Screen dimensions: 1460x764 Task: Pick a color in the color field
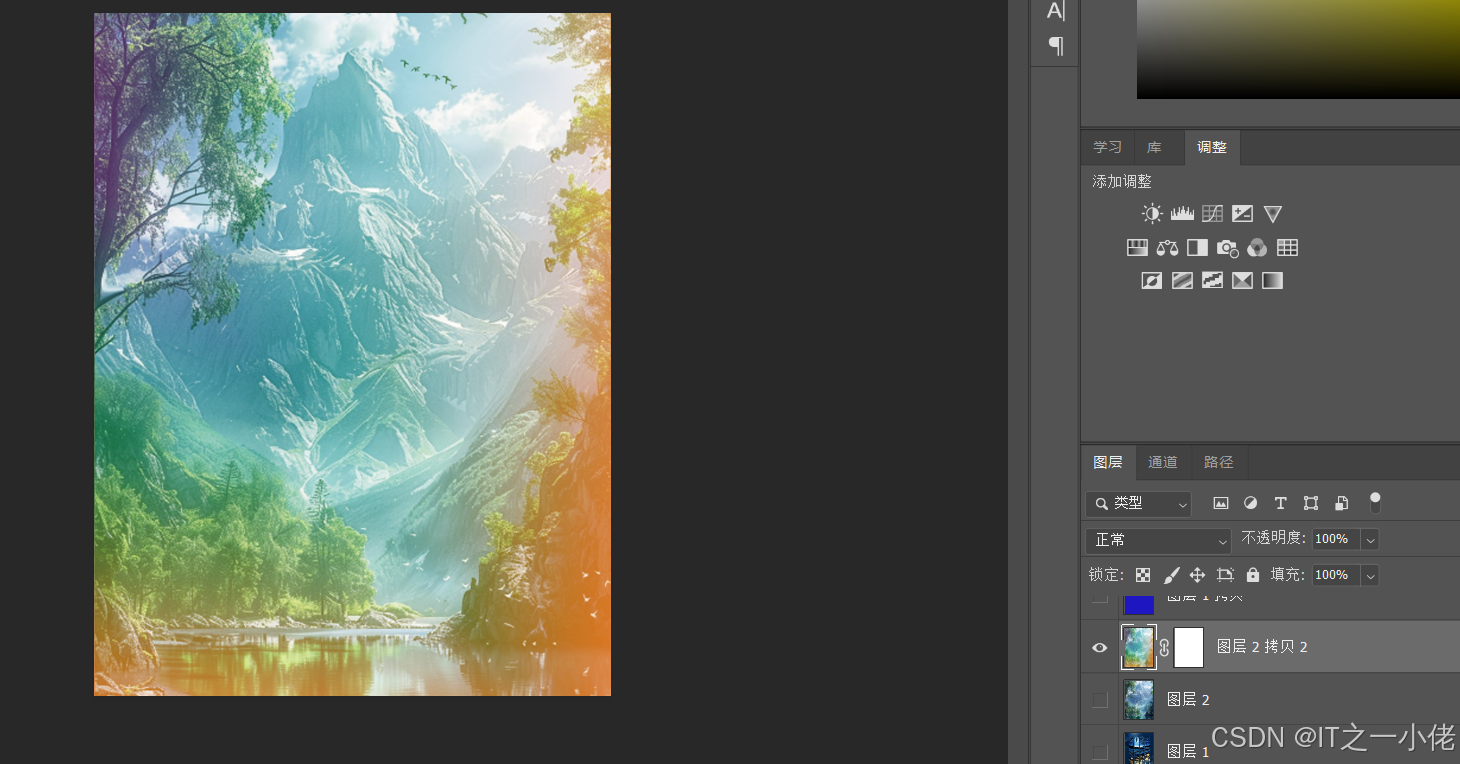1298,48
